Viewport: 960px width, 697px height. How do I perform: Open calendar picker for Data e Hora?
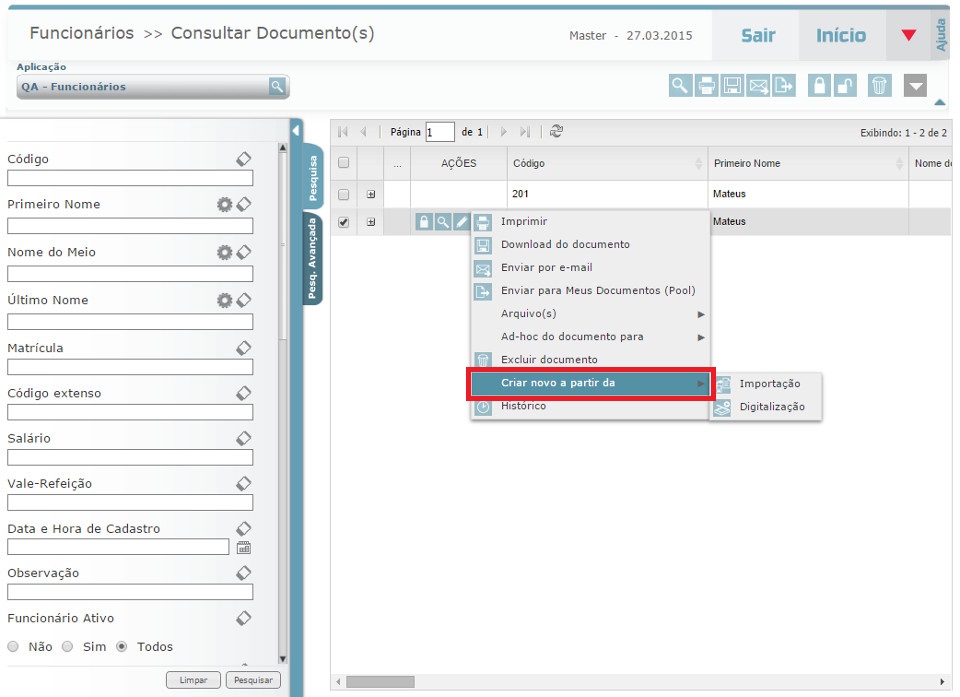point(243,547)
